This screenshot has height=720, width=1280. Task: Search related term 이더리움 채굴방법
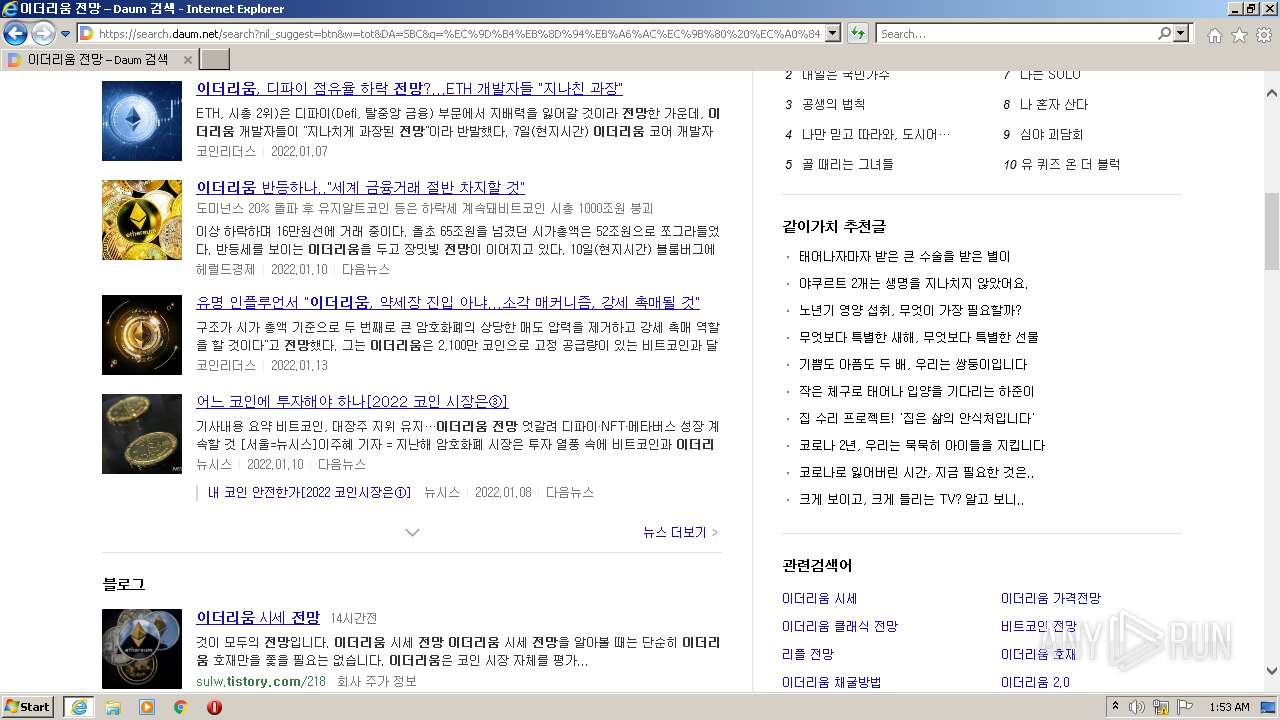(x=832, y=682)
